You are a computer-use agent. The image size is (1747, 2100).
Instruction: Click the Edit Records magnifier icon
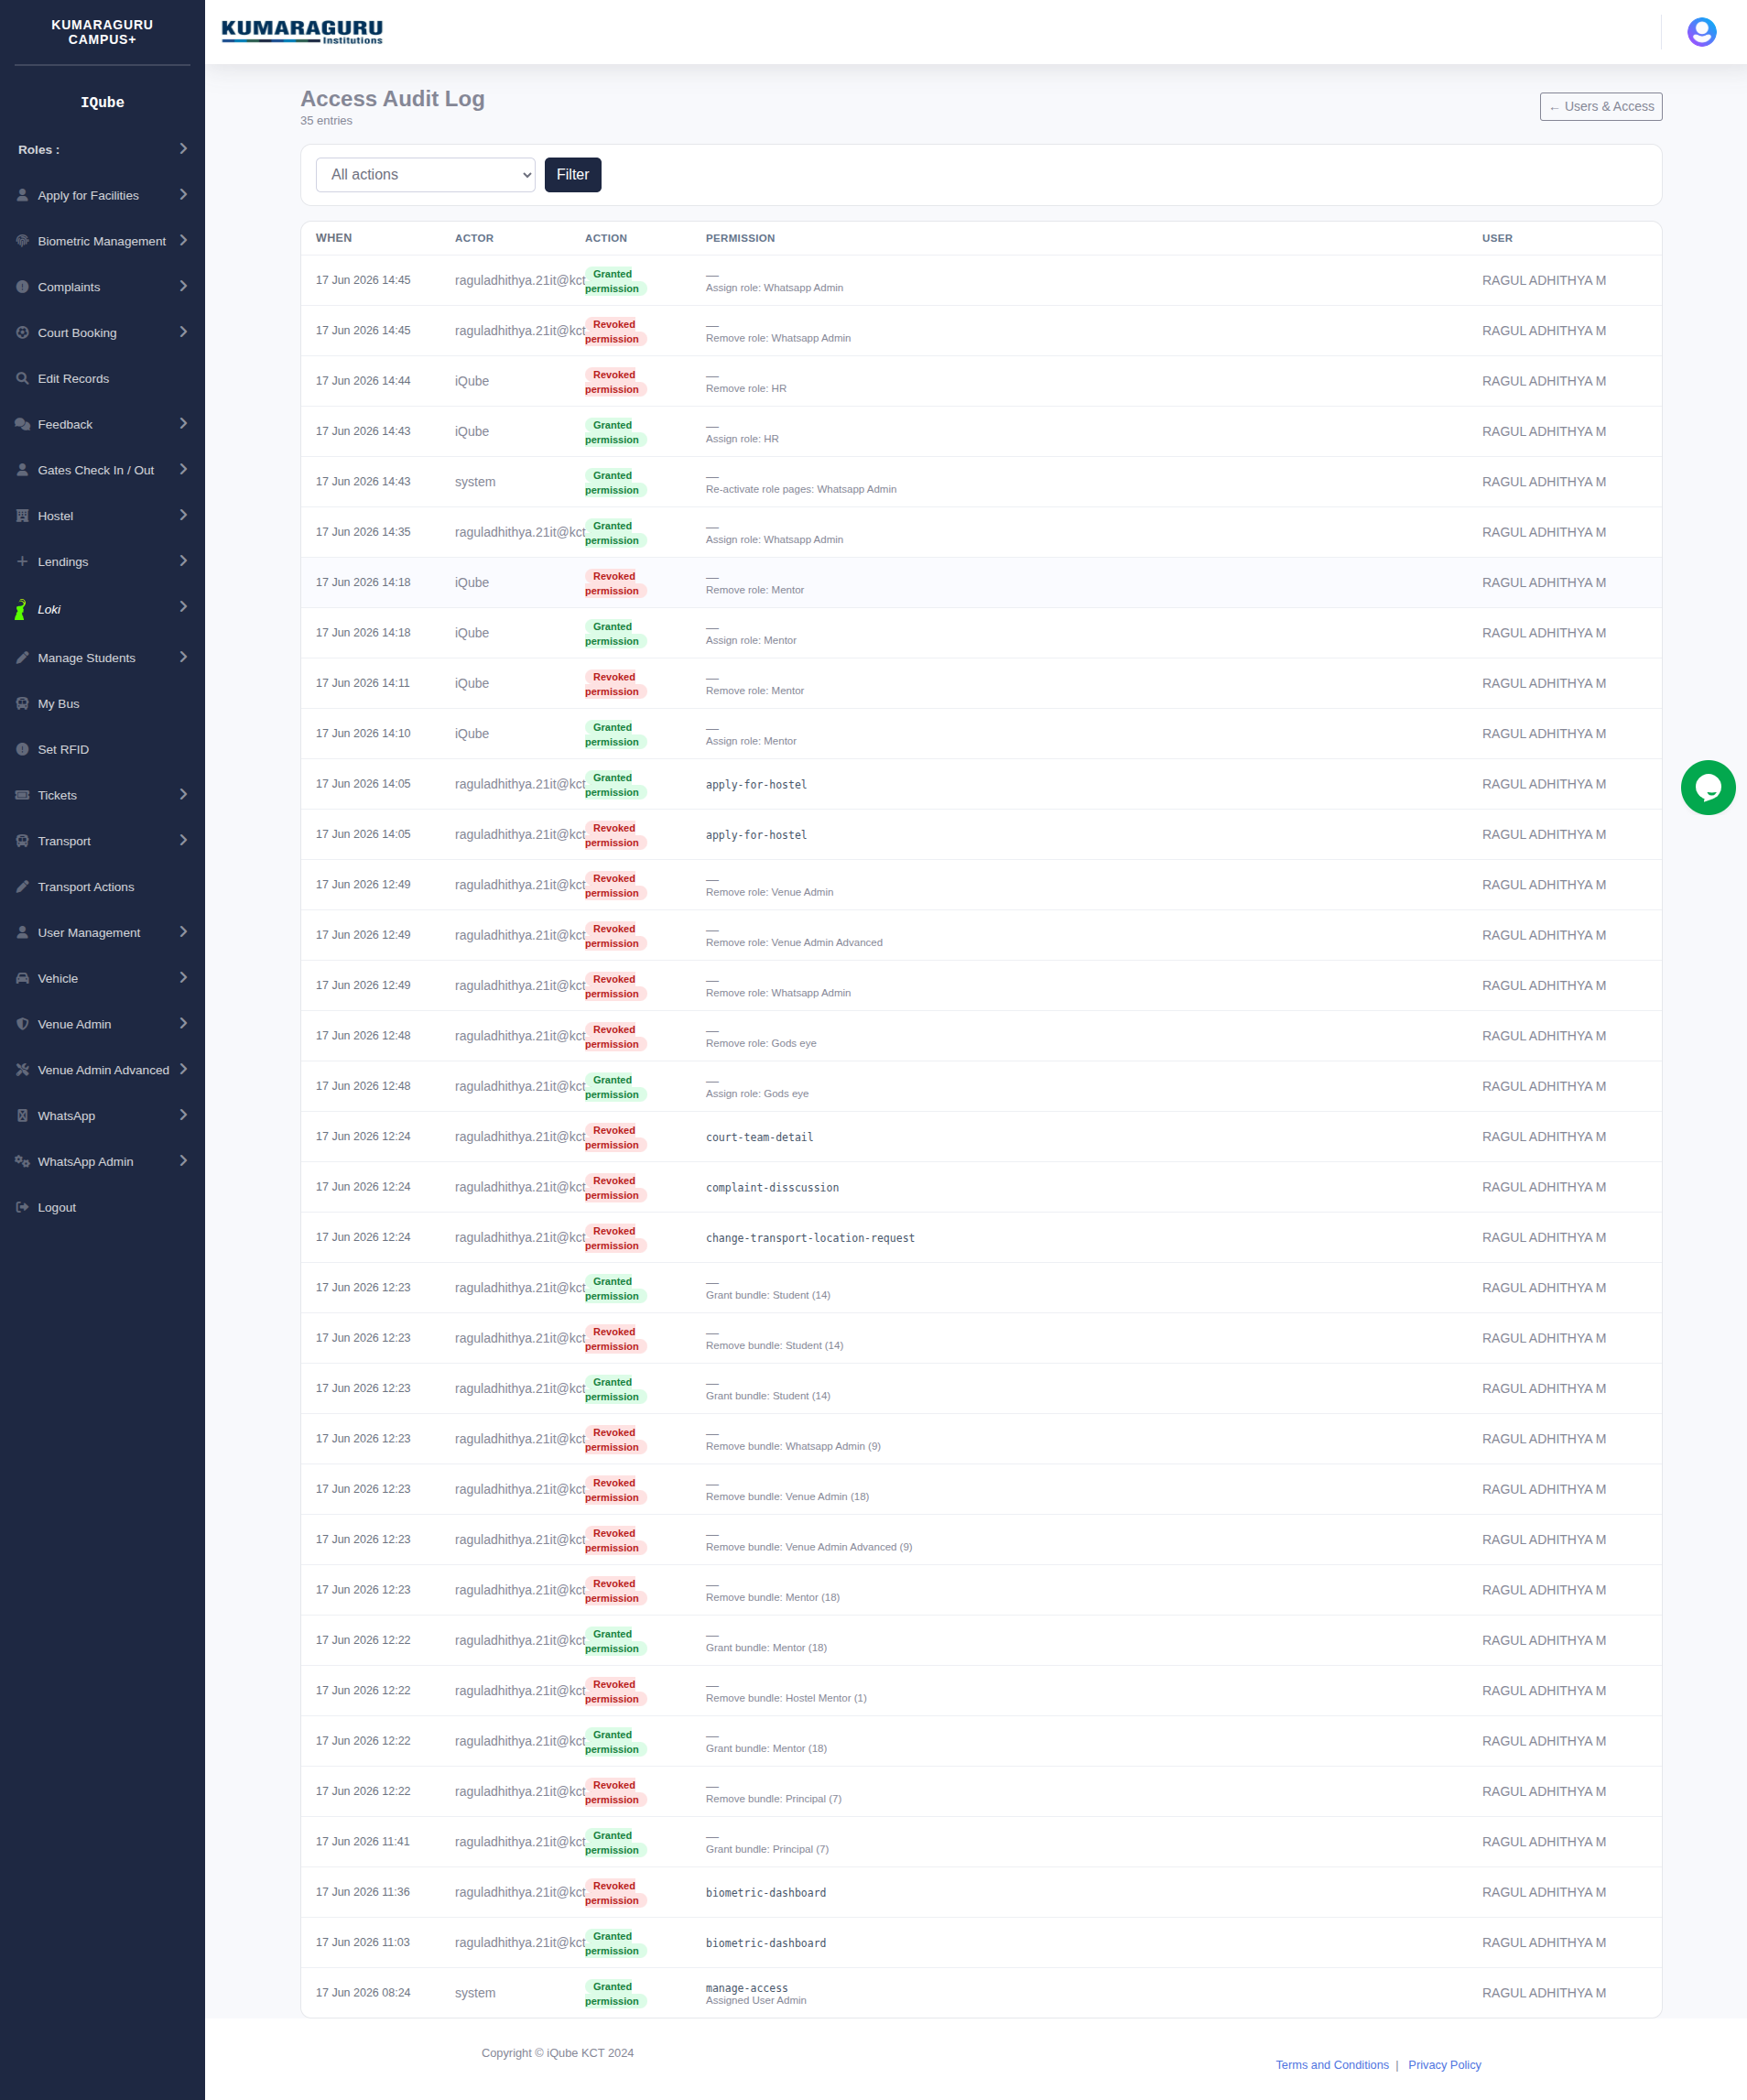click(x=22, y=378)
